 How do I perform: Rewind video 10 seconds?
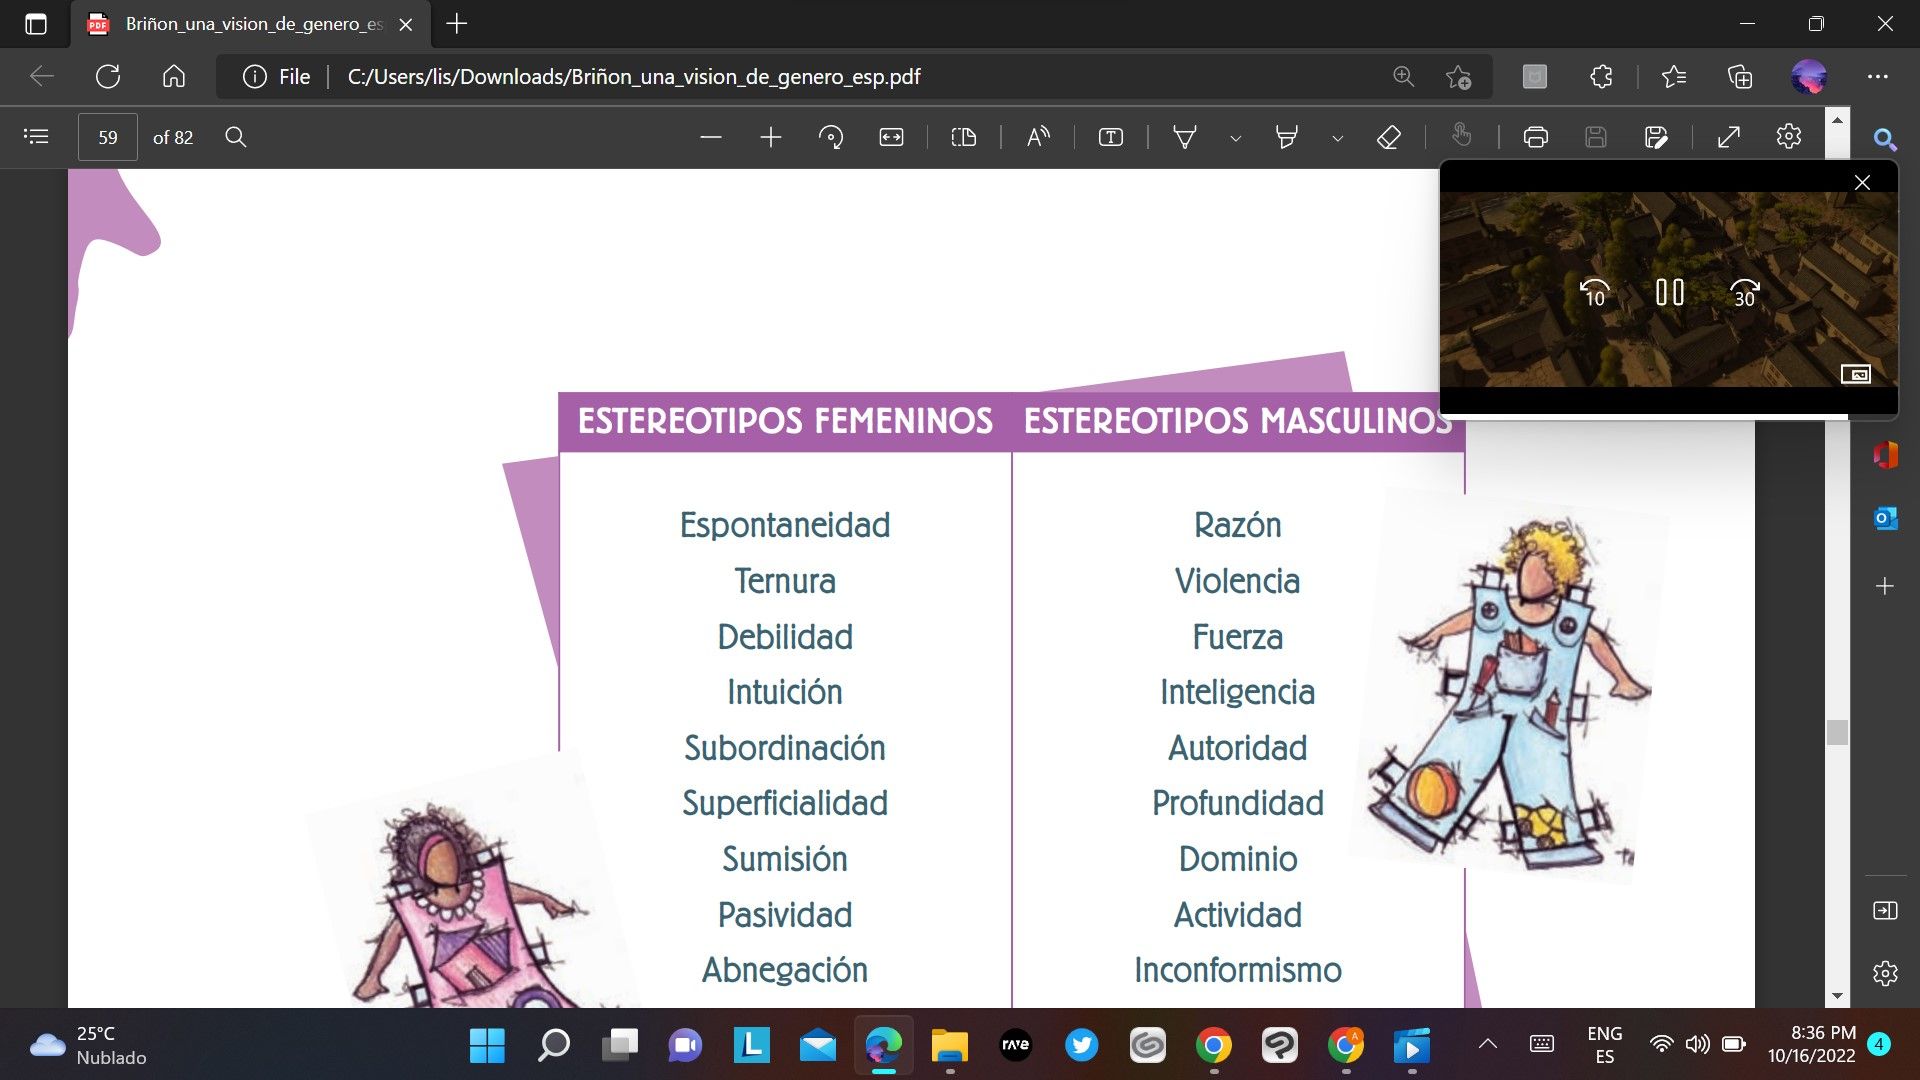[x=1594, y=292]
